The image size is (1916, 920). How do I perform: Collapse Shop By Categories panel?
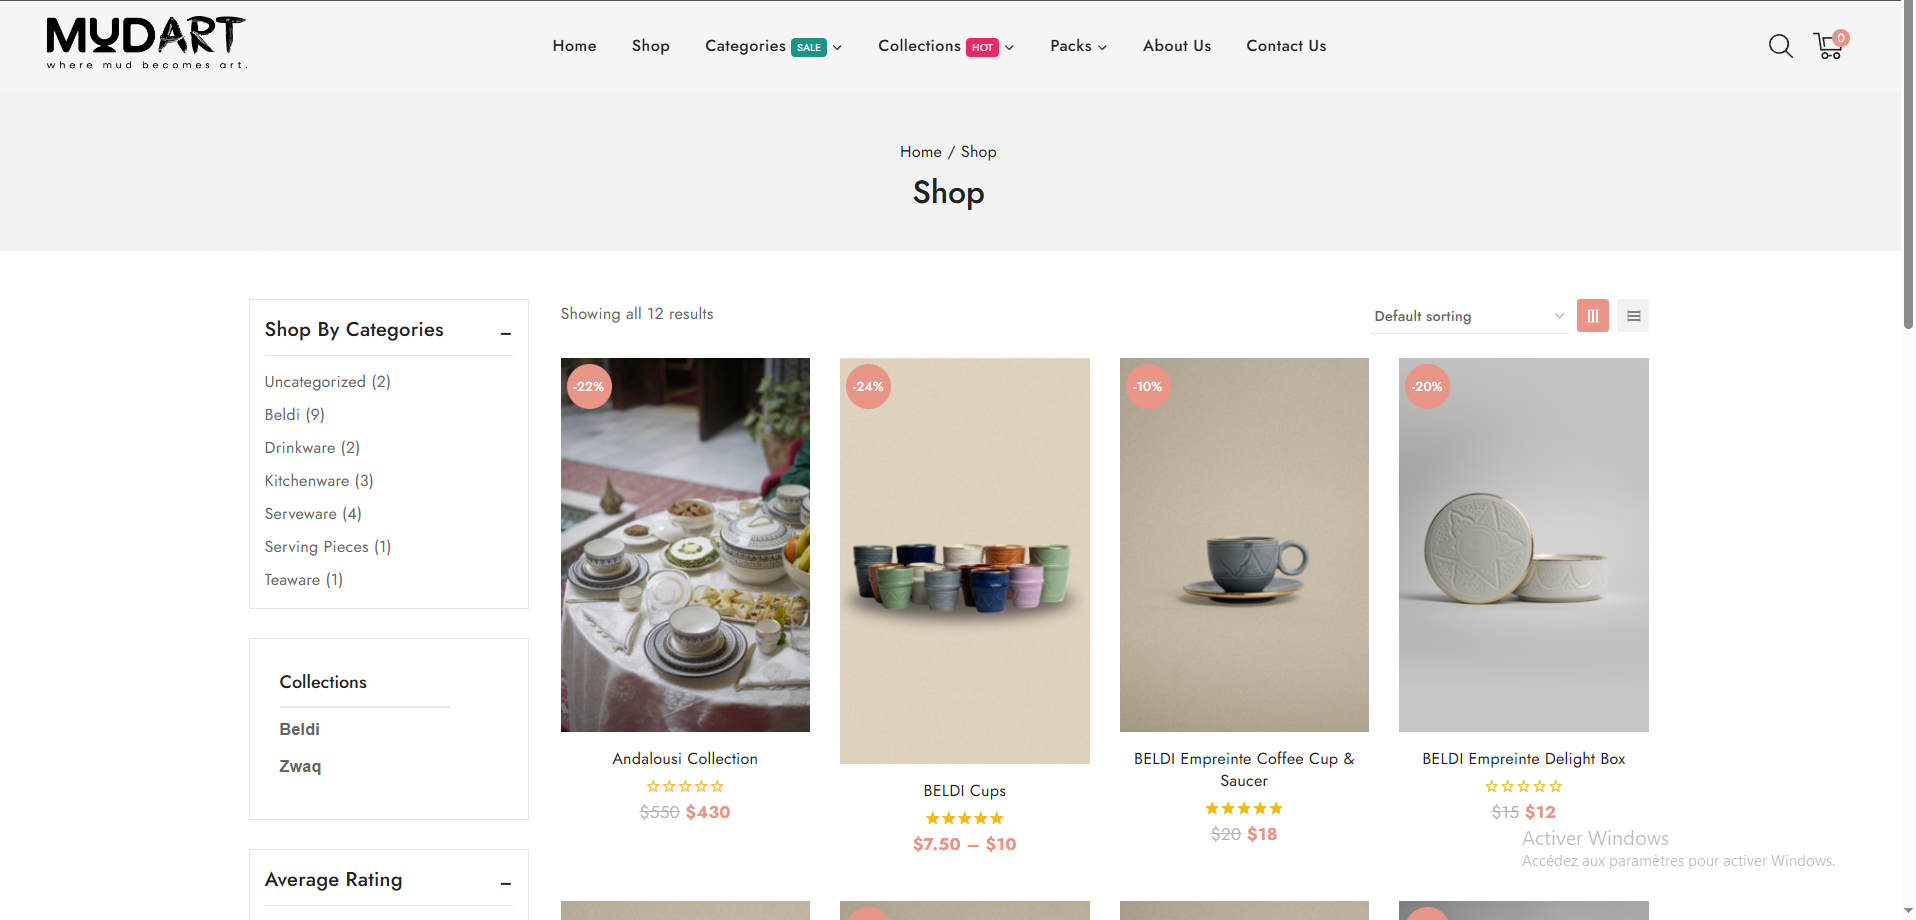point(506,333)
